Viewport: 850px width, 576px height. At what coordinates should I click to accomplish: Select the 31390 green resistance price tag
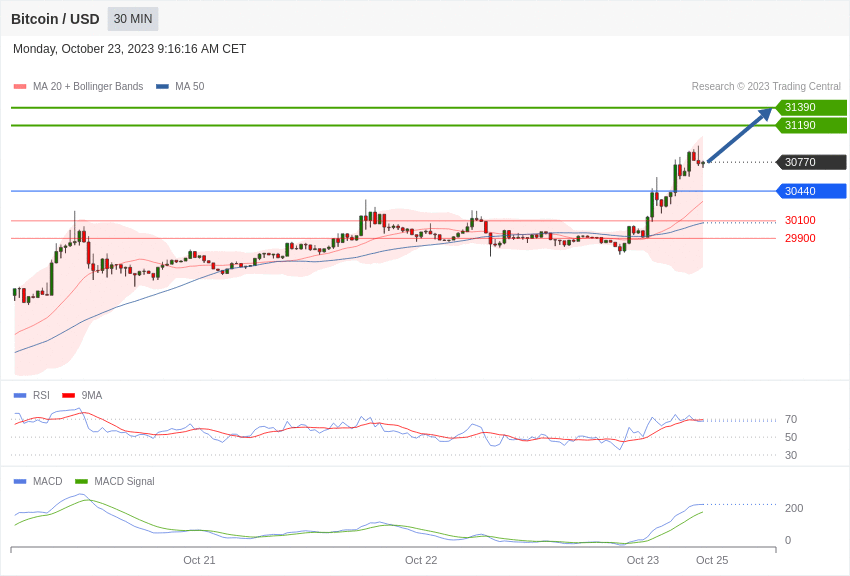coord(811,107)
